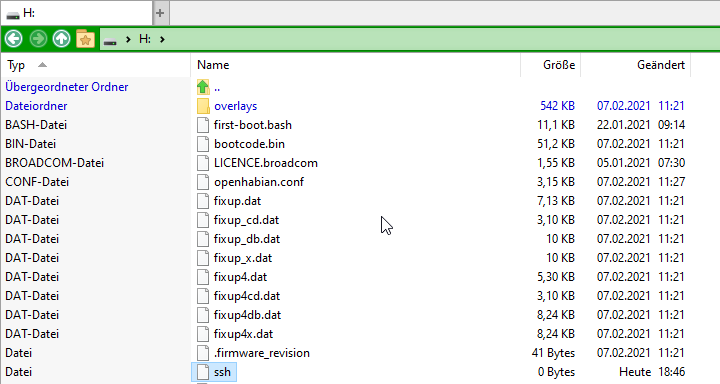Click the first-boot.bash file name
Viewport: 720px width, 384px height.
(x=253, y=125)
